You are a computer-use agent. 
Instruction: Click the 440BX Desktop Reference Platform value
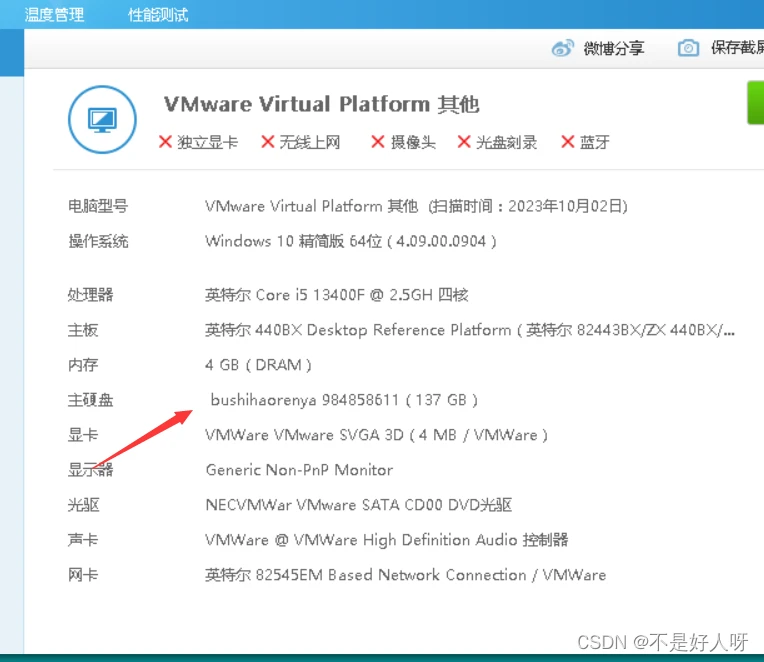[470, 330]
